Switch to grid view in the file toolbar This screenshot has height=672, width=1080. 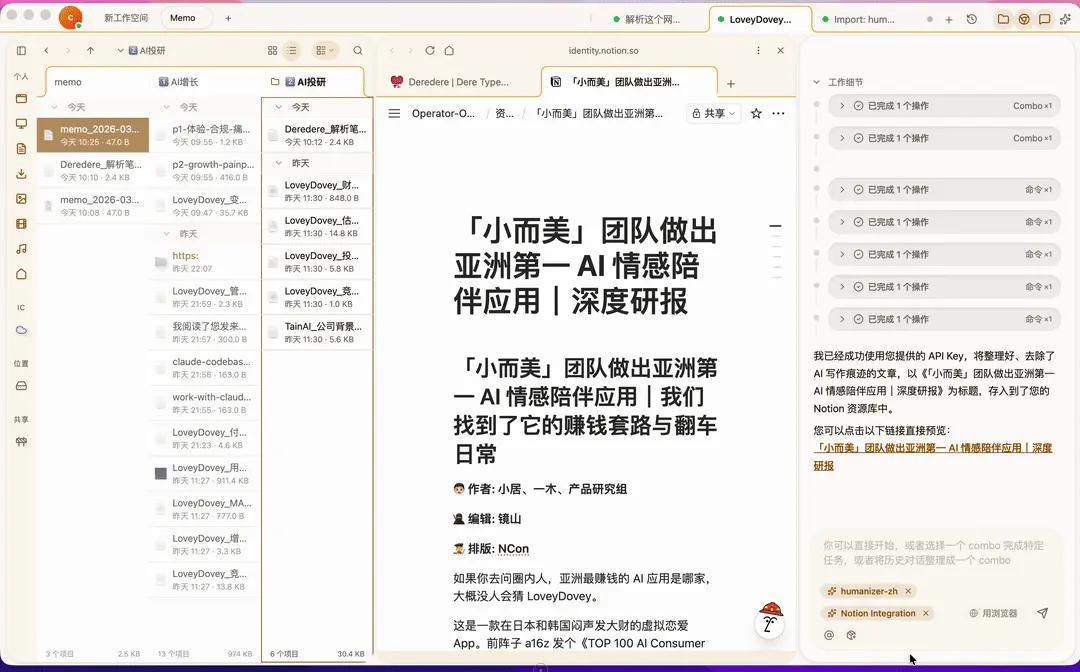click(x=272, y=50)
